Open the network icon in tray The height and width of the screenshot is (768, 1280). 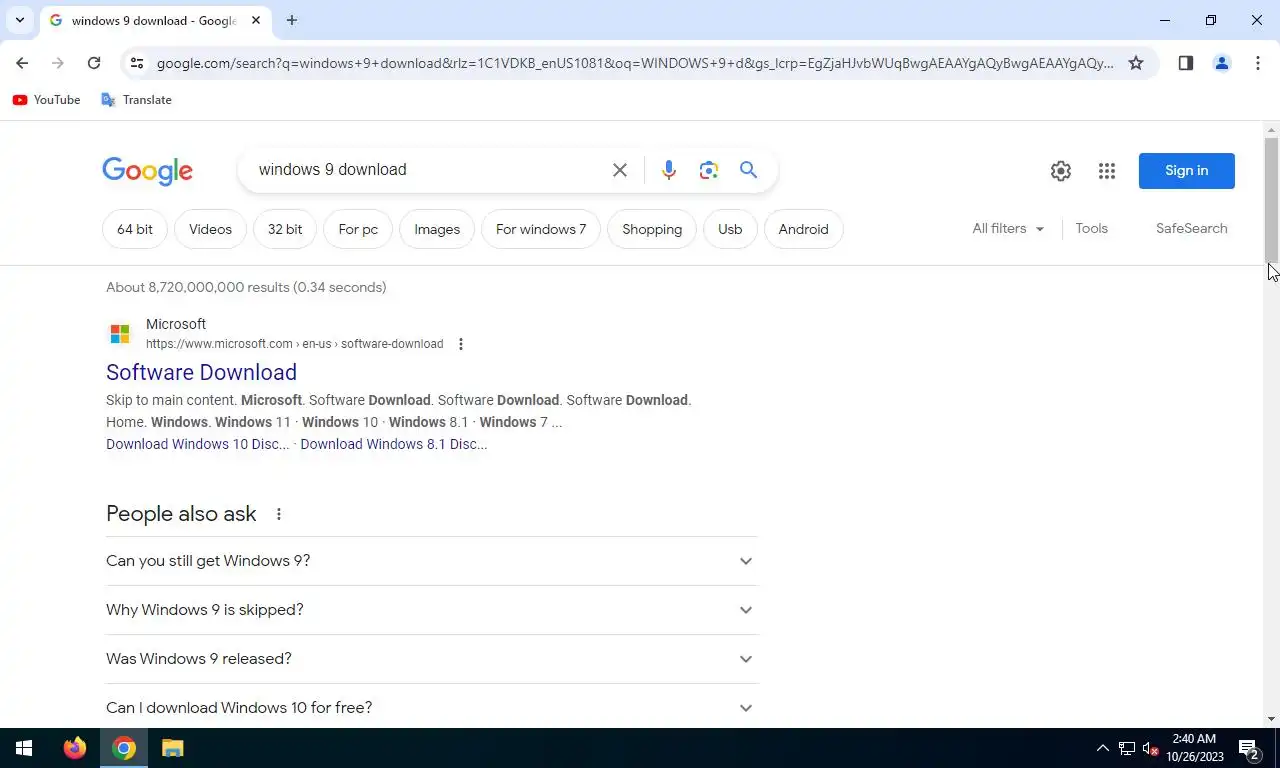coord(1127,748)
